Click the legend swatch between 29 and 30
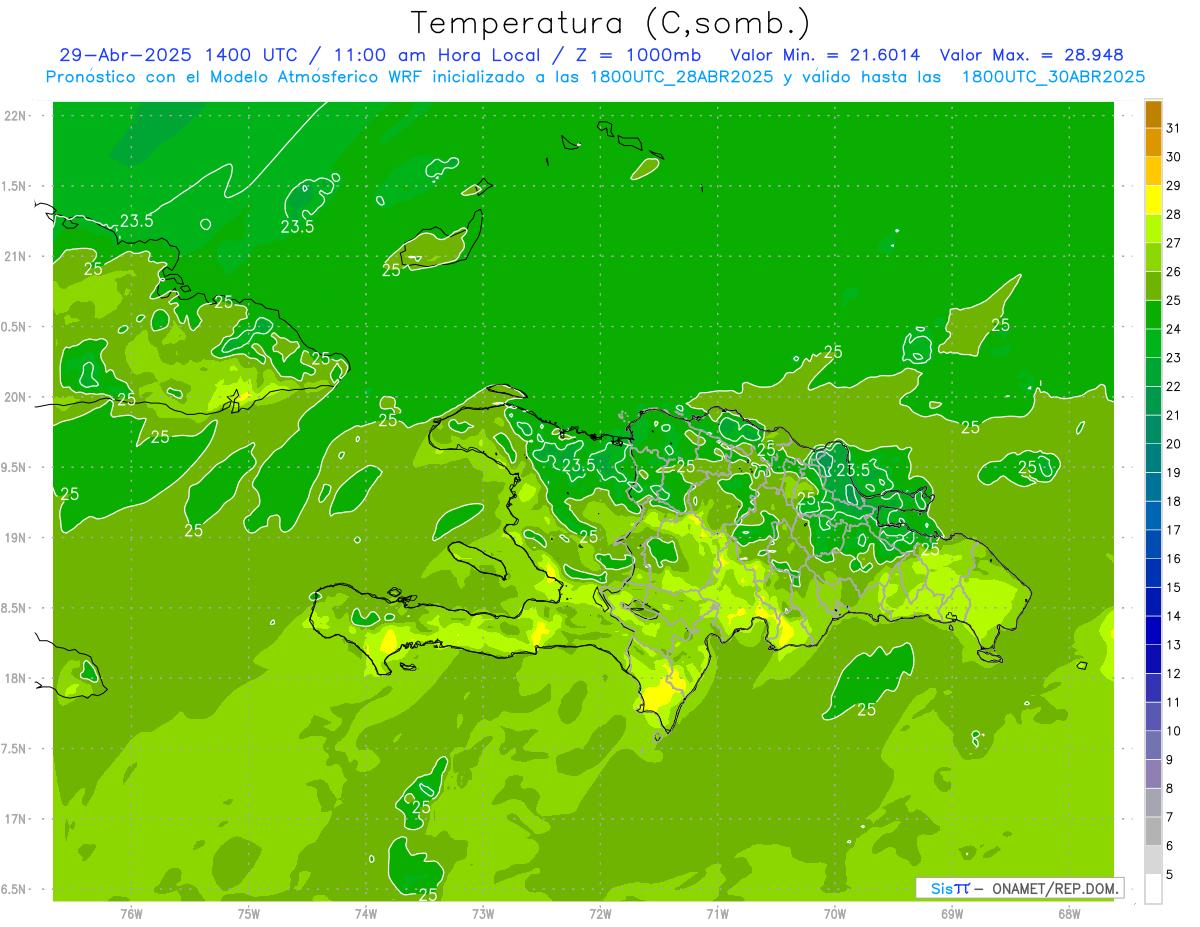Viewport: 1200px width, 927px height. point(1153,171)
